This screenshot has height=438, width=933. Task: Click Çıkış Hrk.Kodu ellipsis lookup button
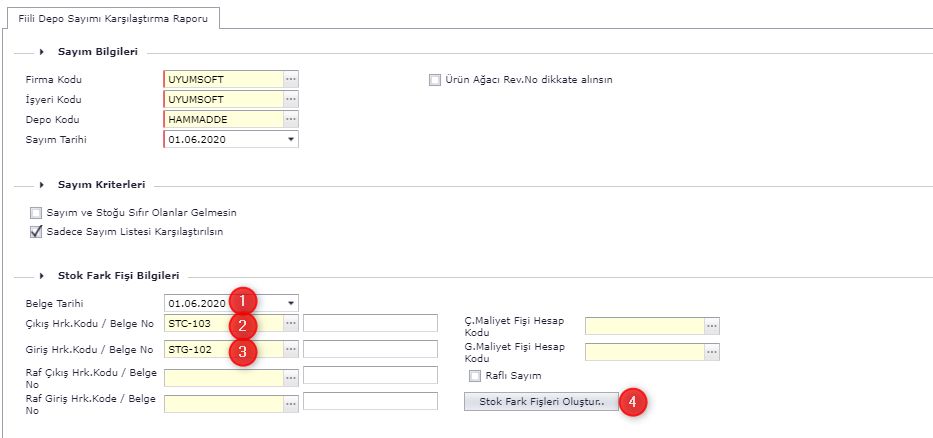290,323
